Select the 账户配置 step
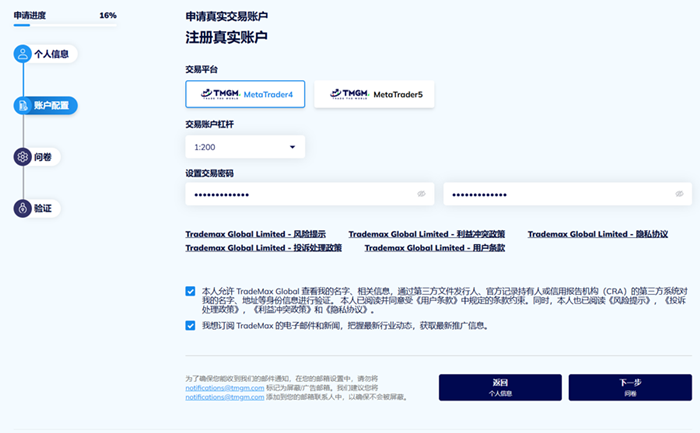Image resolution: width=700 pixels, height=433 pixels. click(45, 105)
